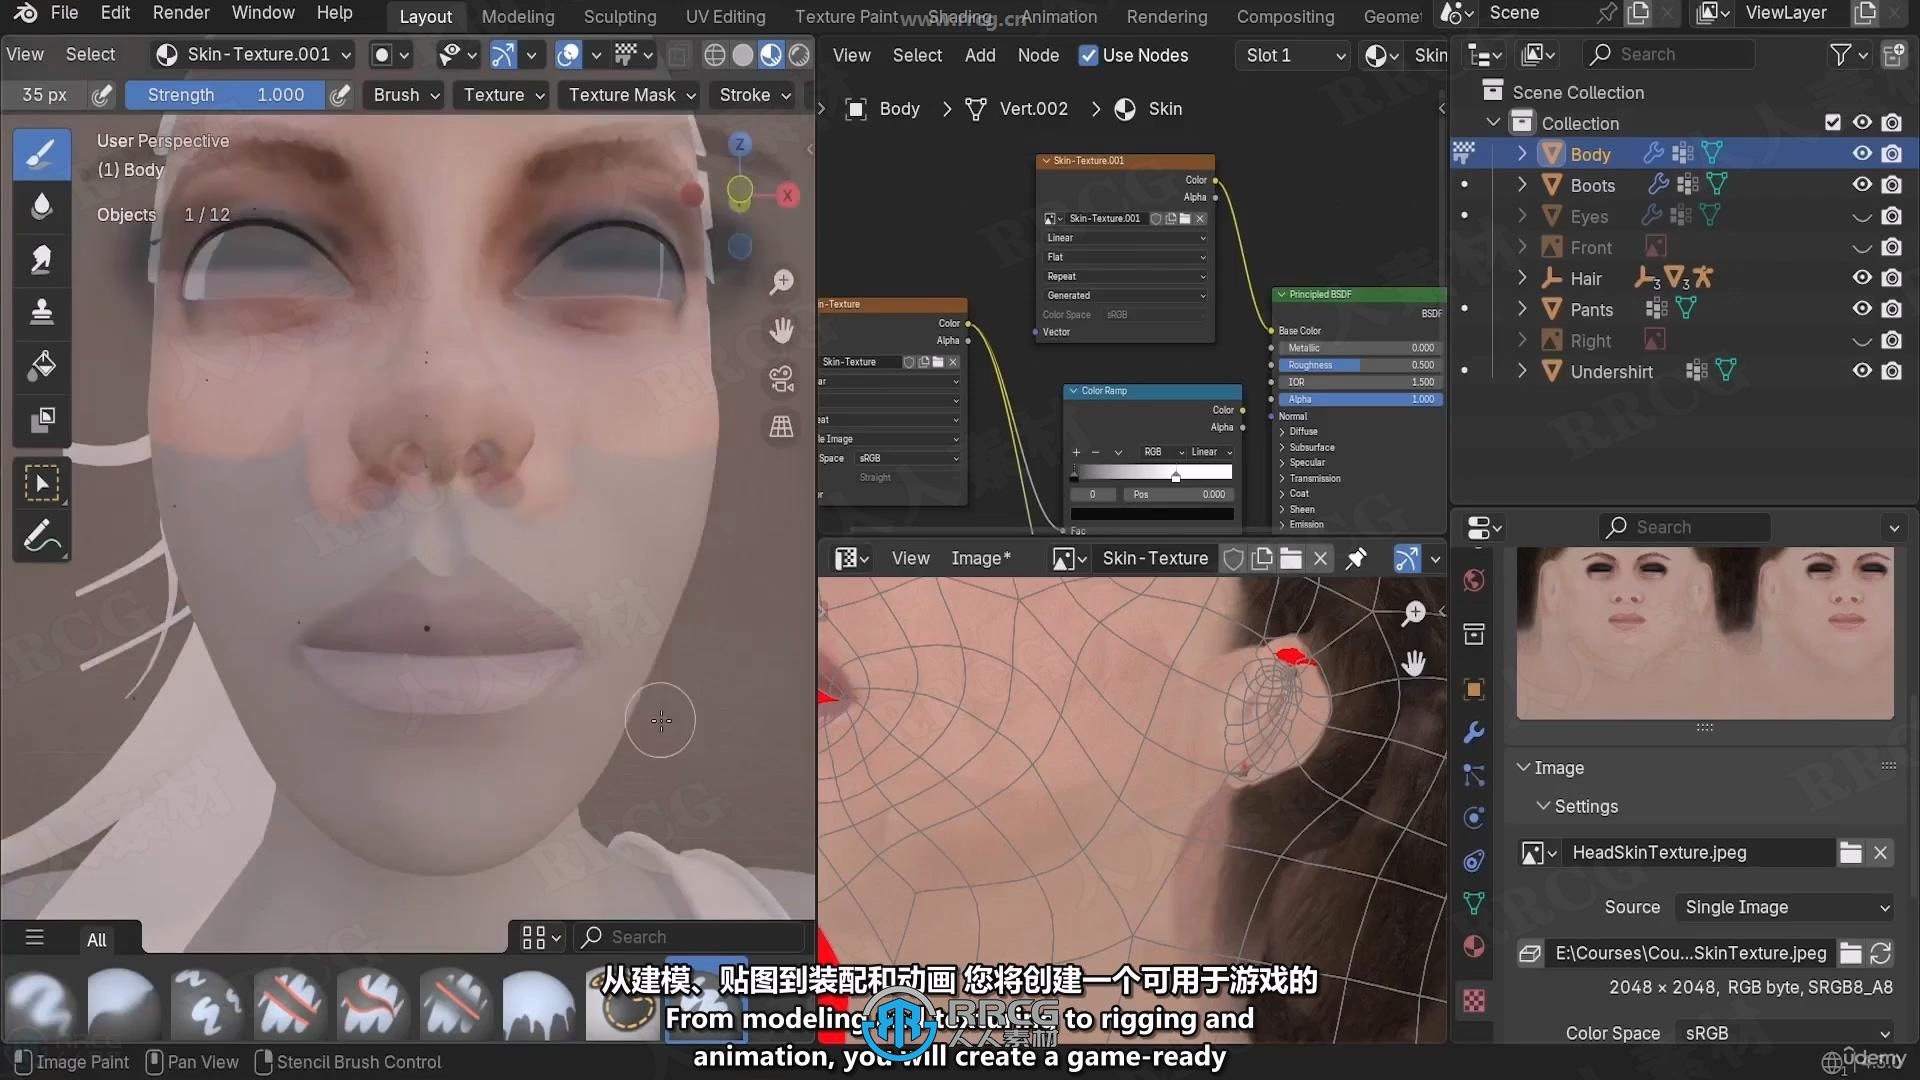Click viewport zoom magnifier icon
Image resolution: width=1920 pixels, height=1080 pixels.
781,282
